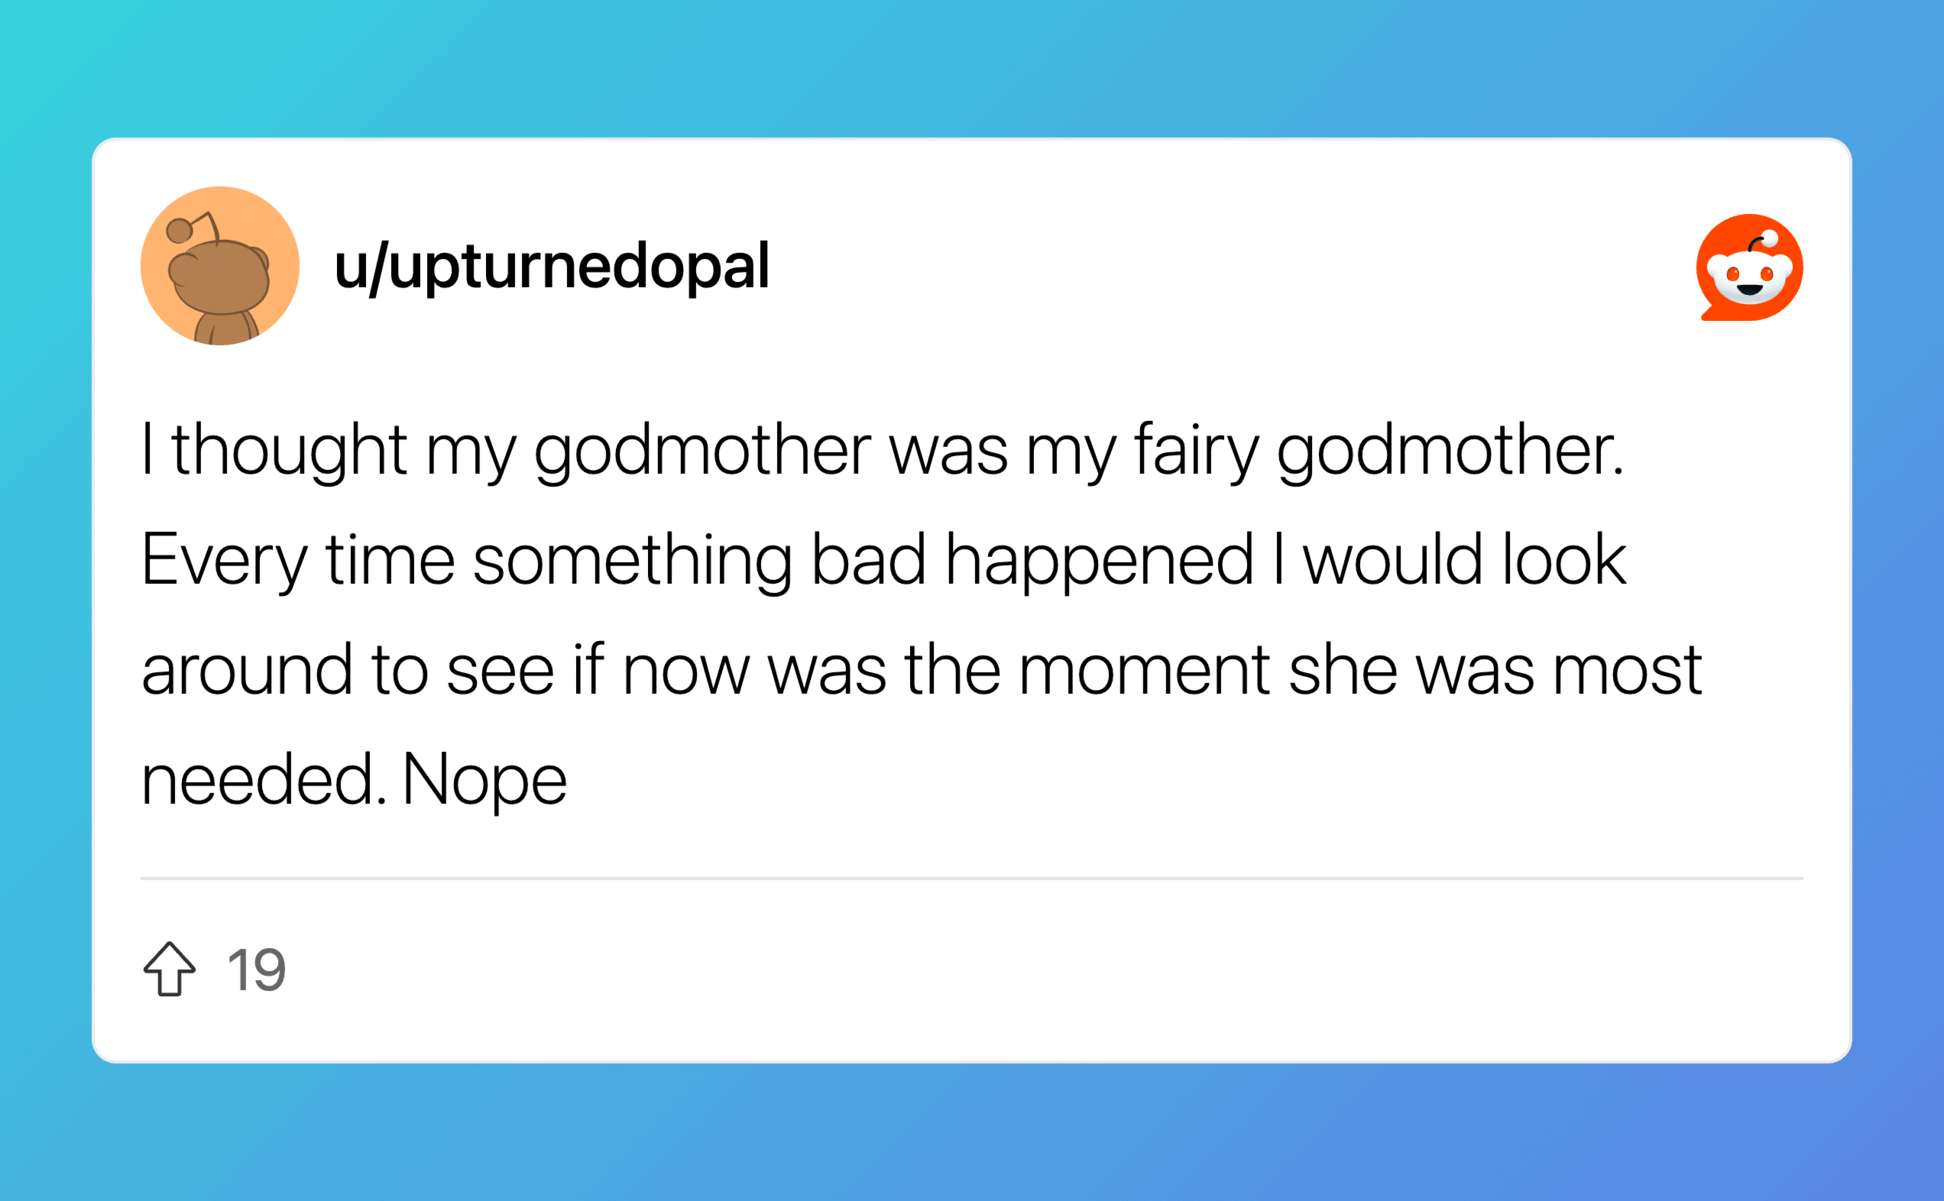Click the word "happened" in the post
The image size is (1944, 1201).
tap(1098, 559)
